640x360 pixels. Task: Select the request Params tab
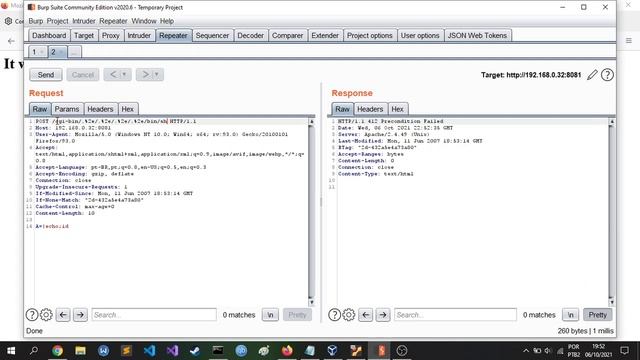coord(67,109)
